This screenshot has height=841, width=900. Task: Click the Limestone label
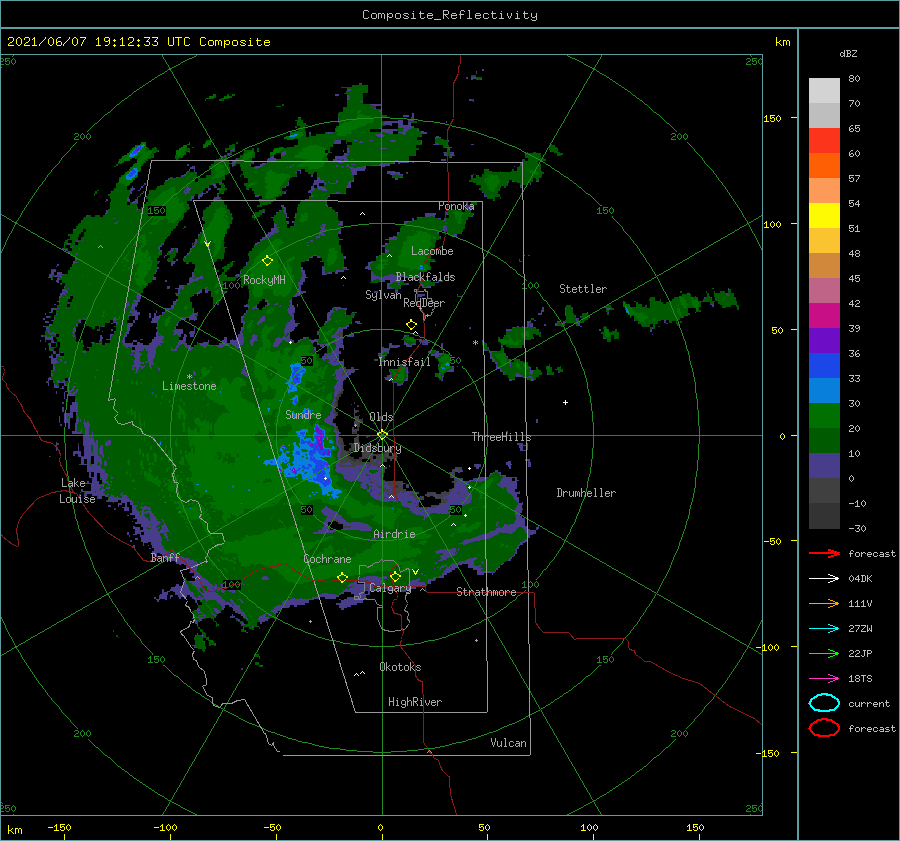pos(189,386)
